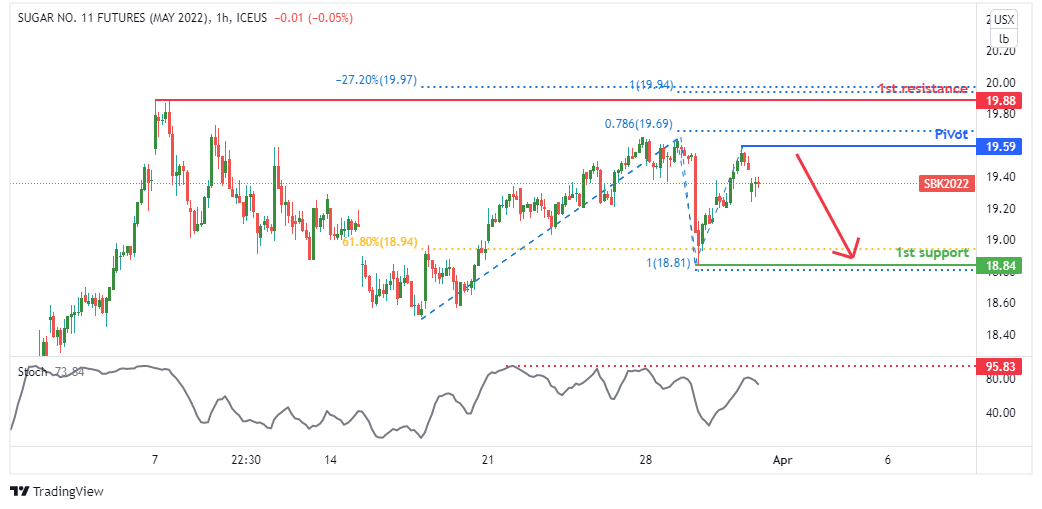The height and width of the screenshot is (509, 1042).
Task: Select the 18.84 support price label
Action: point(999,266)
